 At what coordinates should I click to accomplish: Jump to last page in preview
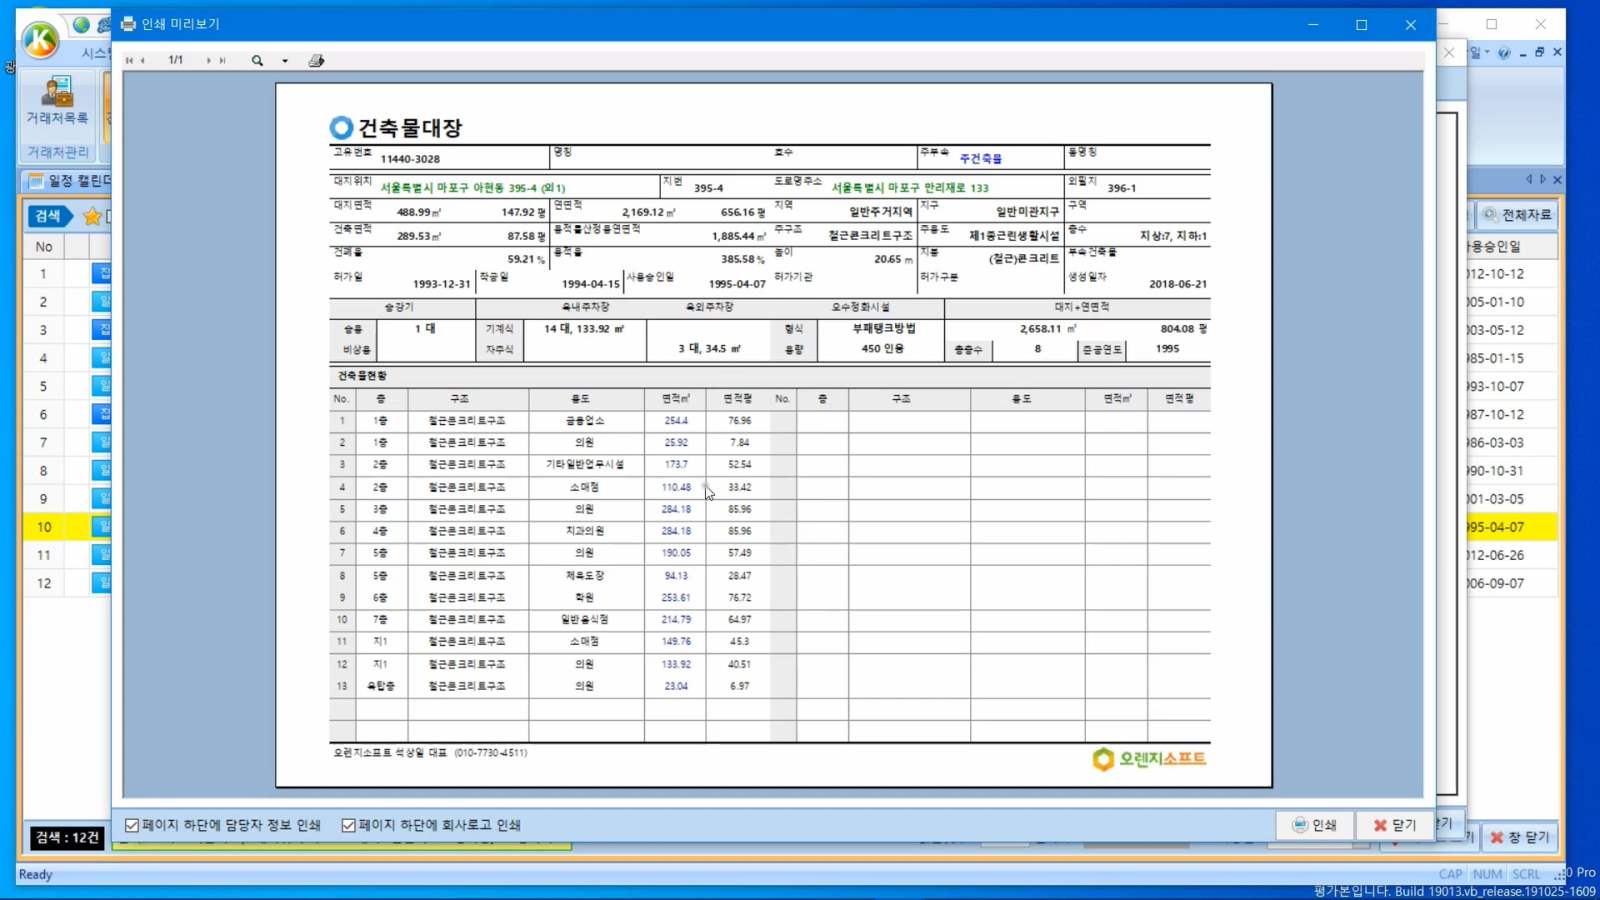pyautogui.click(x=223, y=61)
